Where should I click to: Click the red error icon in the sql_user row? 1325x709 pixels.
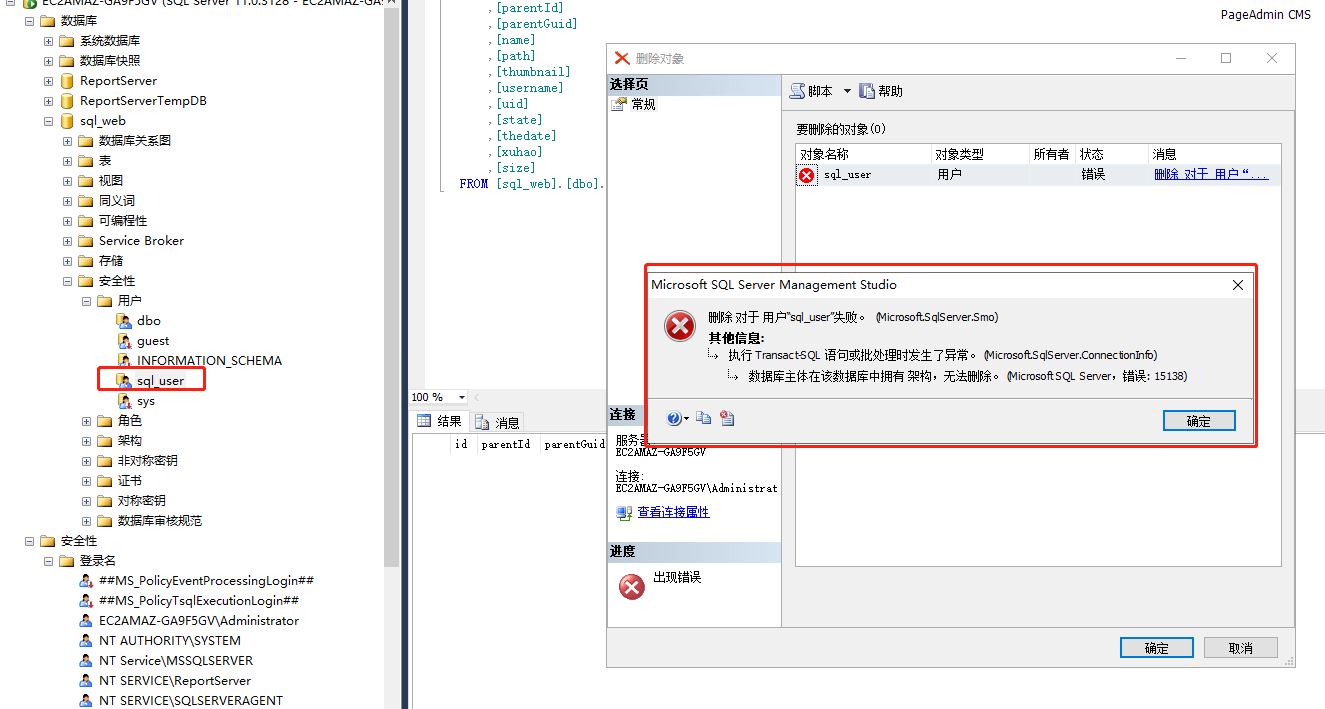pyautogui.click(x=807, y=175)
